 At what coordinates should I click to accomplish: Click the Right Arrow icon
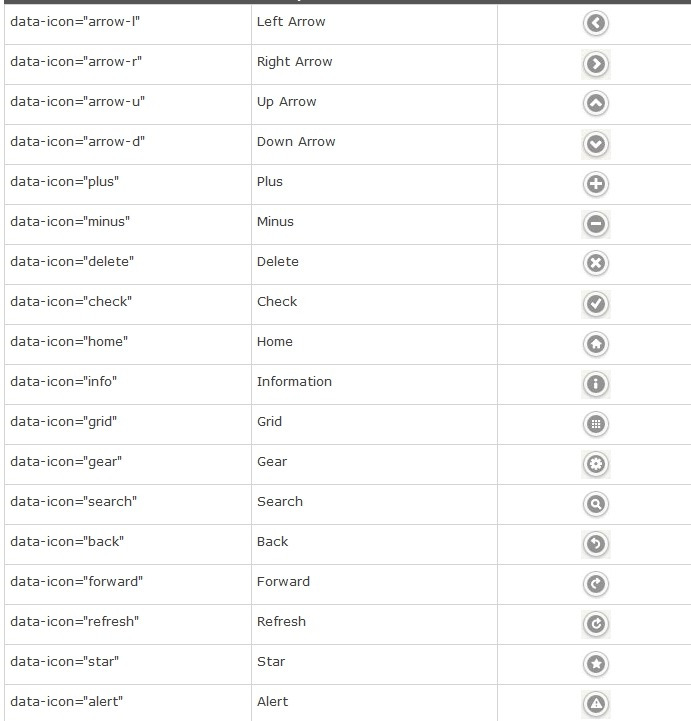tap(596, 64)
